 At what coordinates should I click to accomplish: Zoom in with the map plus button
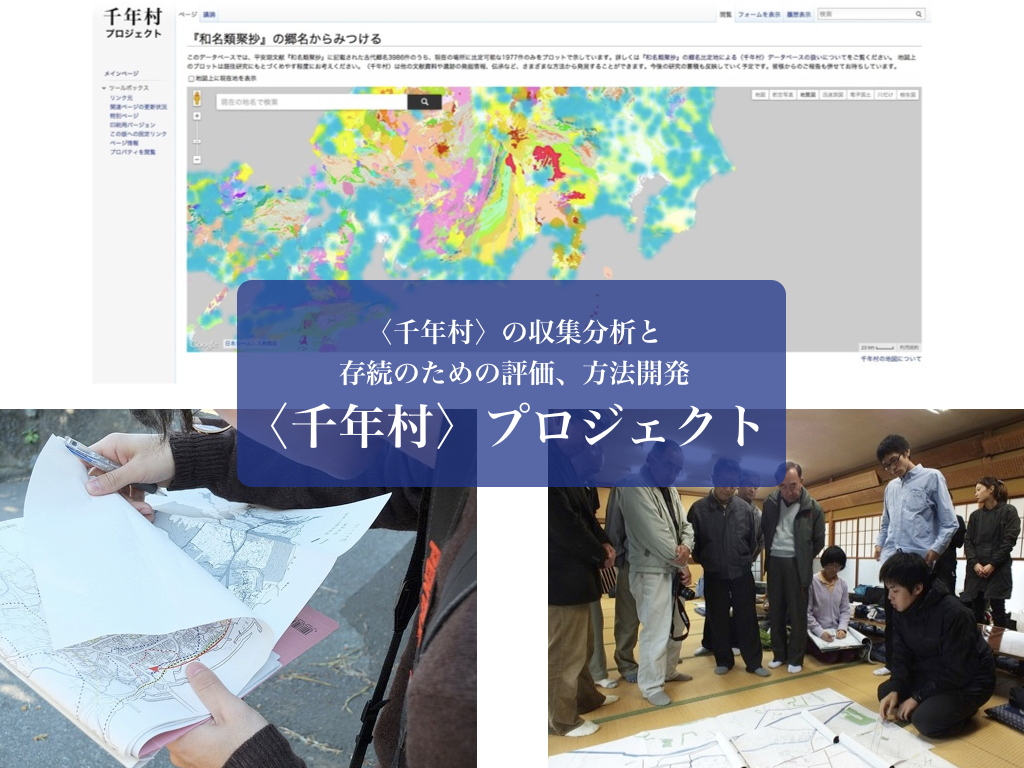point(197,116)
